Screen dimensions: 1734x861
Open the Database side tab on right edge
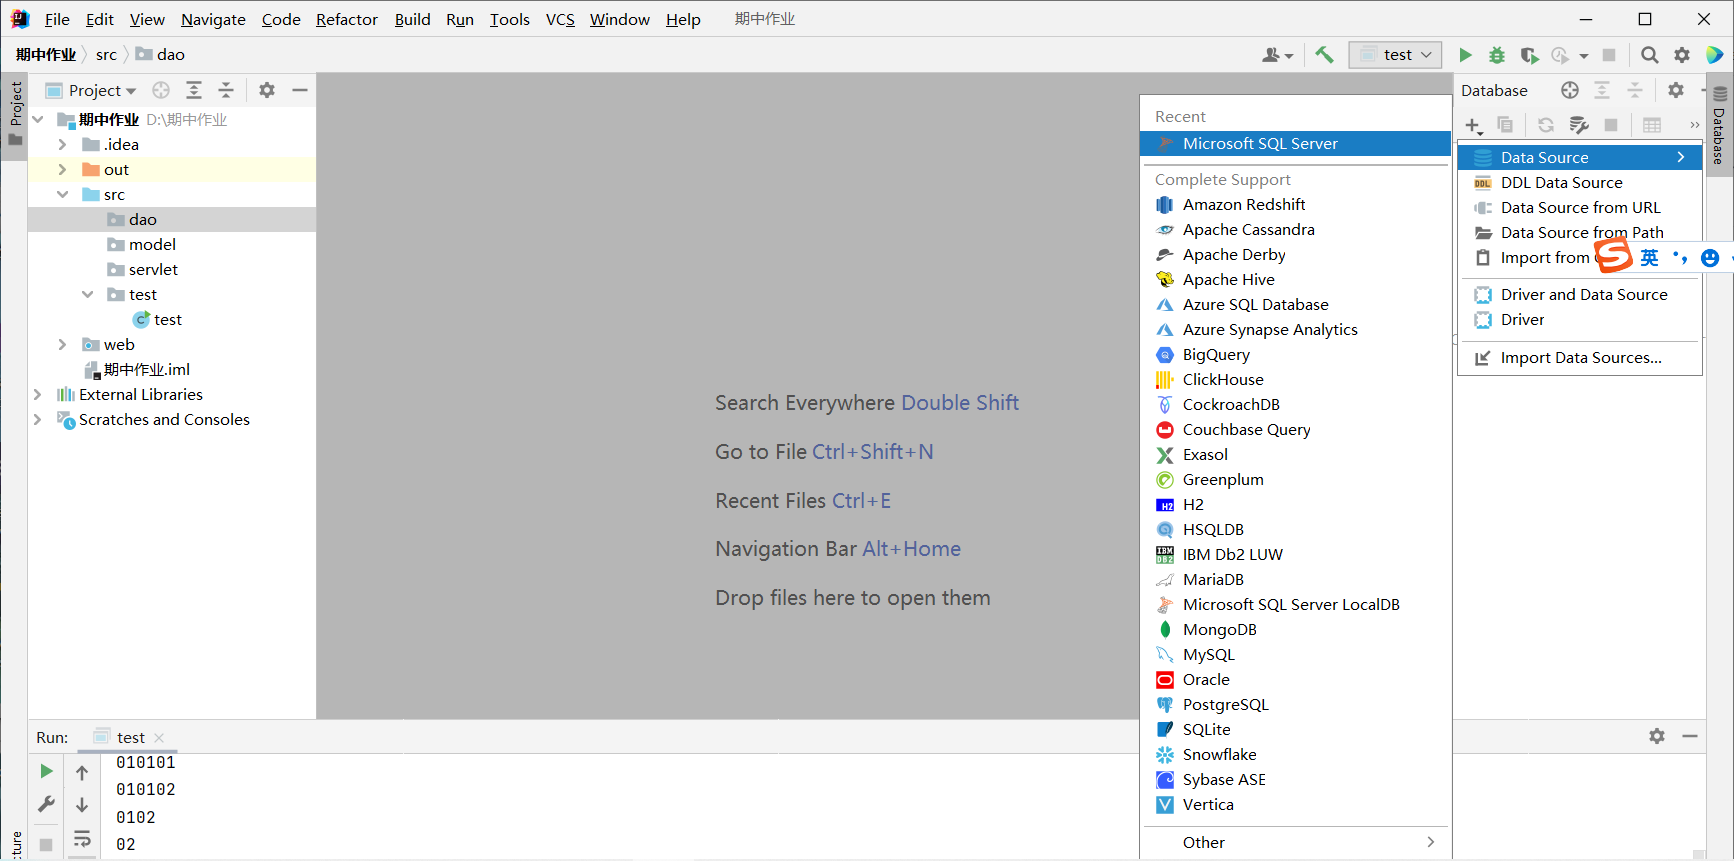(x=1719, y=125)
